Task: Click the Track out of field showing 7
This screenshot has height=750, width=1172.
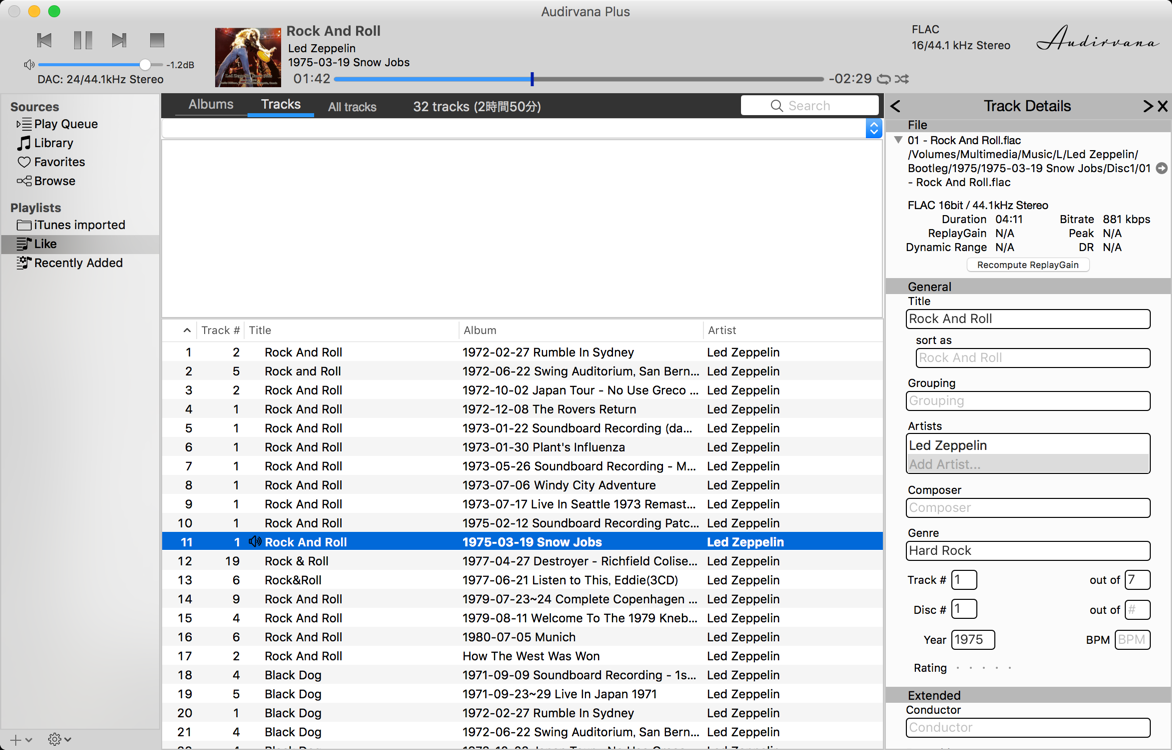Action: [x=1137, y=580]
